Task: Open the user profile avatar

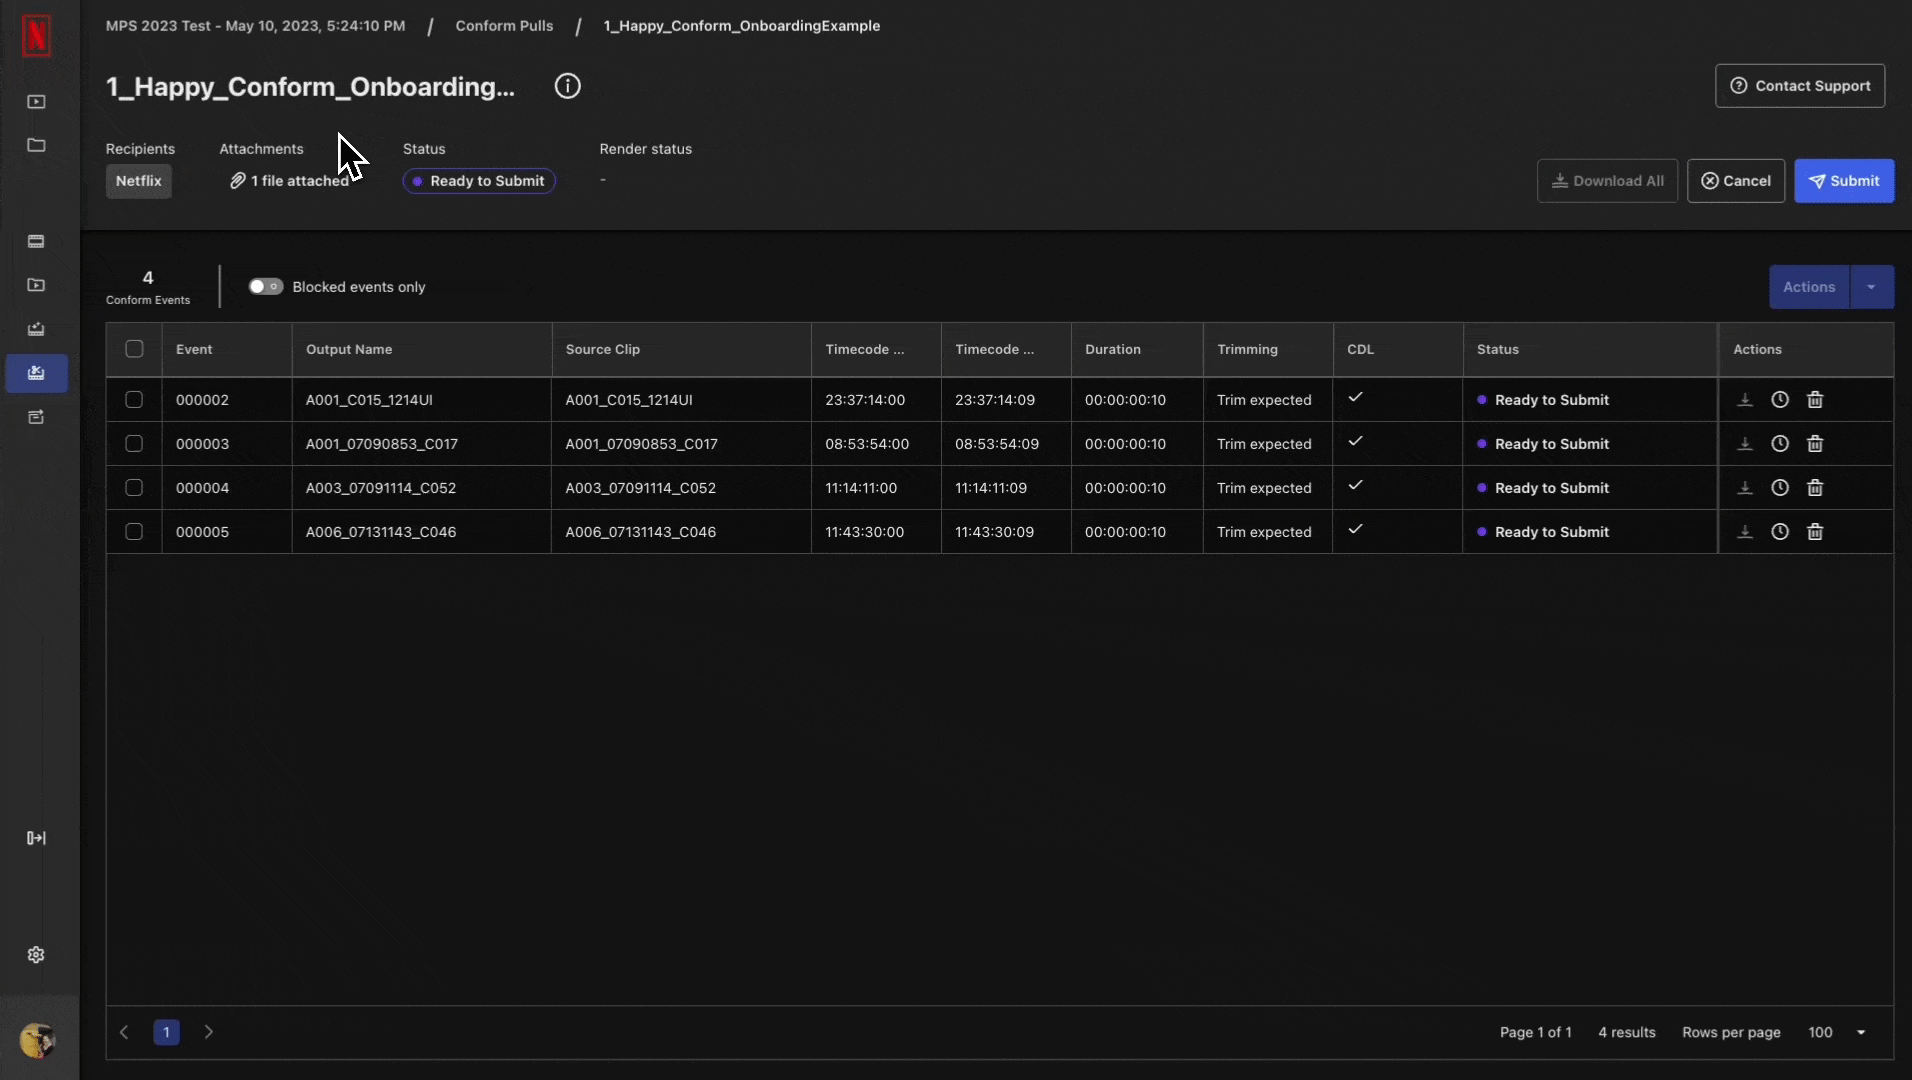Action: (37, 1041)
